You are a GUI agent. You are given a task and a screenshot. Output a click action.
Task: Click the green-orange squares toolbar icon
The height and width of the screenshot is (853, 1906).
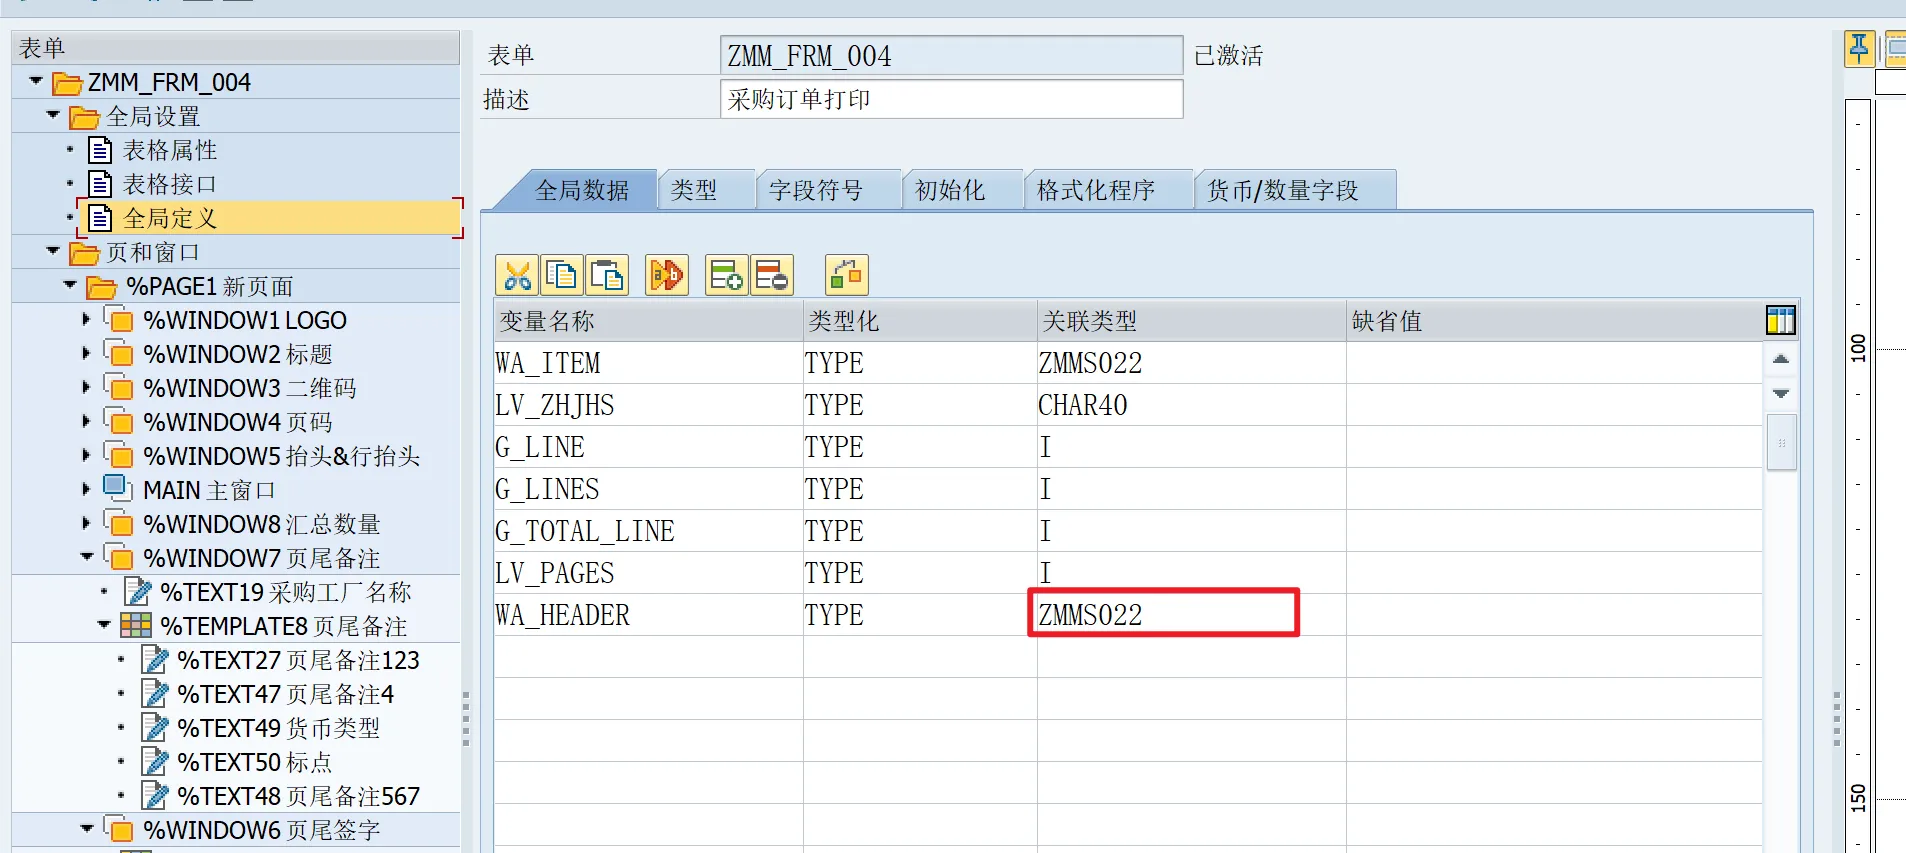point(846,275)
